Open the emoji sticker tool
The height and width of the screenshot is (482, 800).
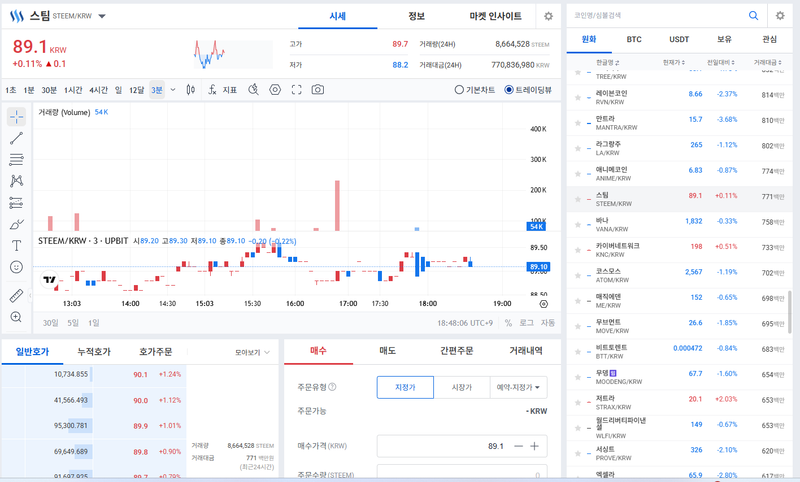(x=16, y=267)
